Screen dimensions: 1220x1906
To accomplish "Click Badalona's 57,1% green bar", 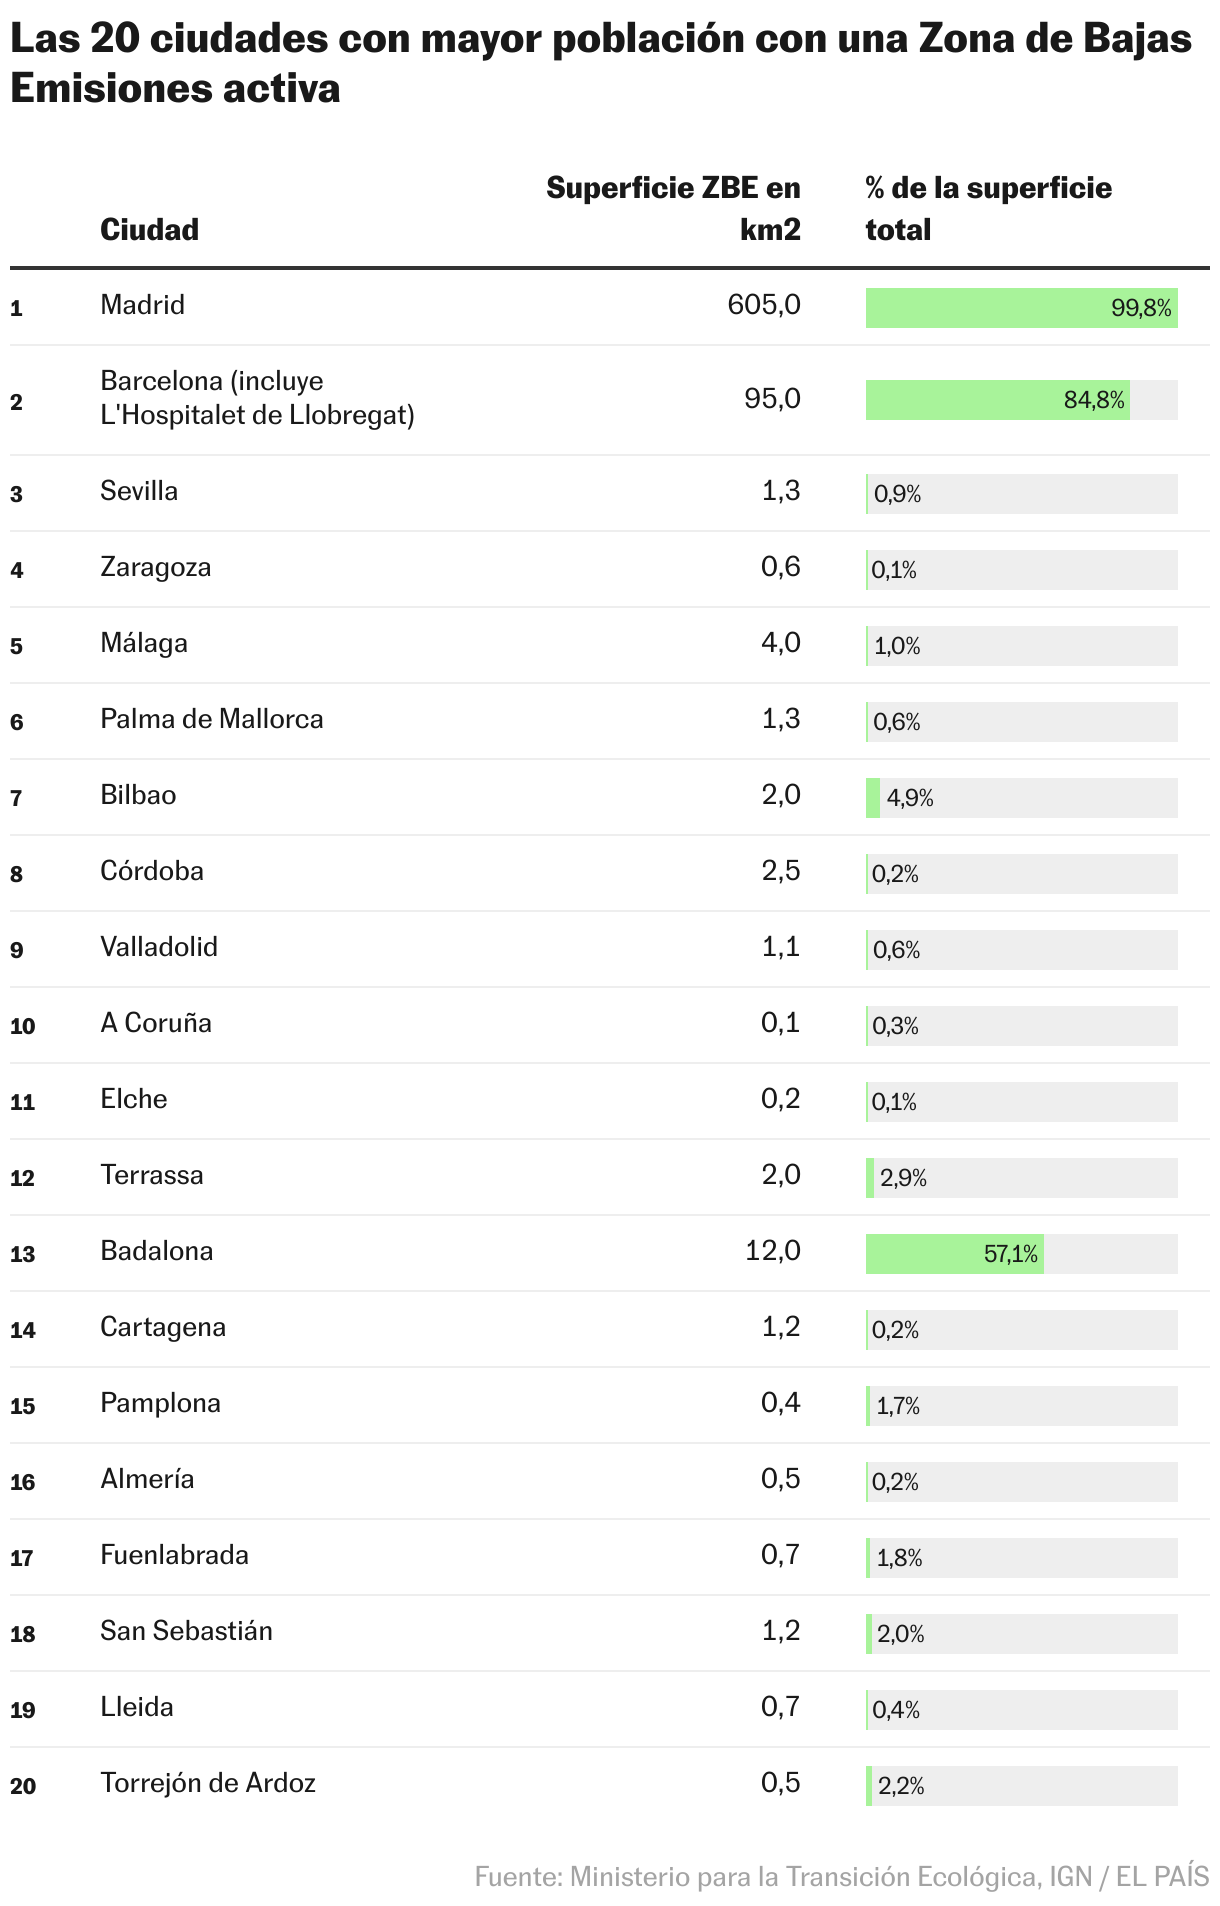I will coord(954,1254).
